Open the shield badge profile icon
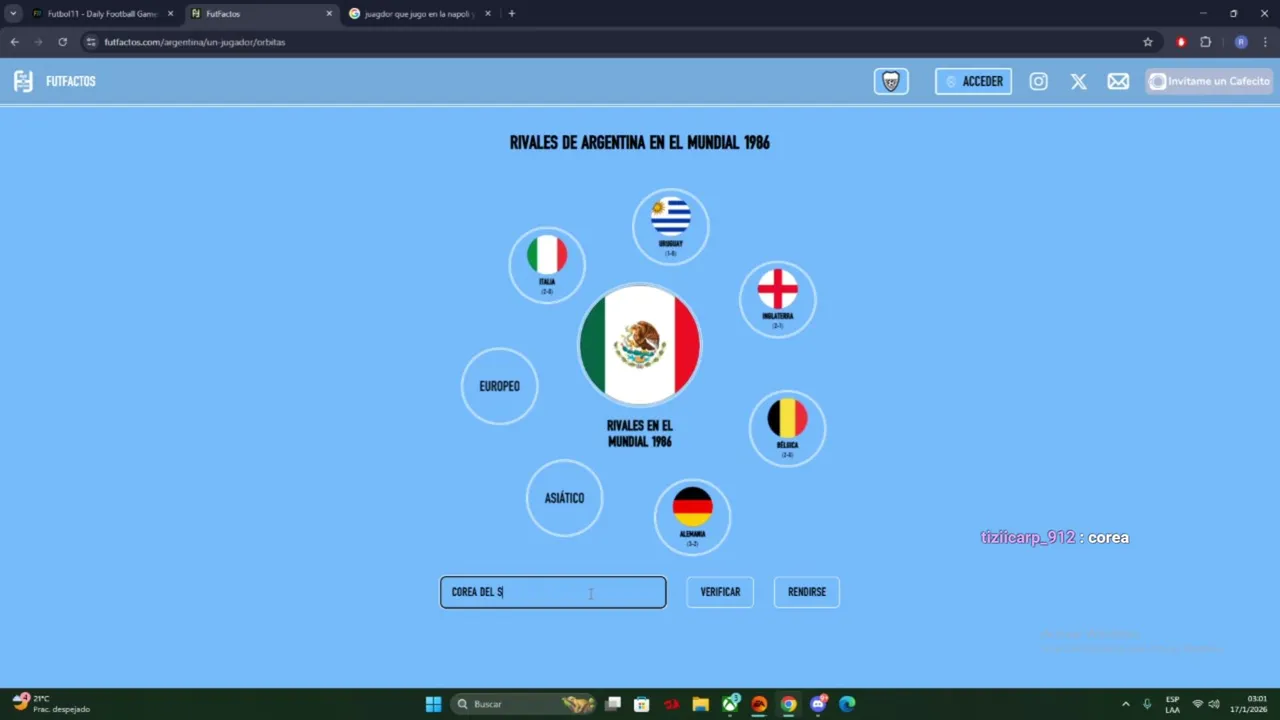This screenshot has width=1280, height=720. click(891, 82)
